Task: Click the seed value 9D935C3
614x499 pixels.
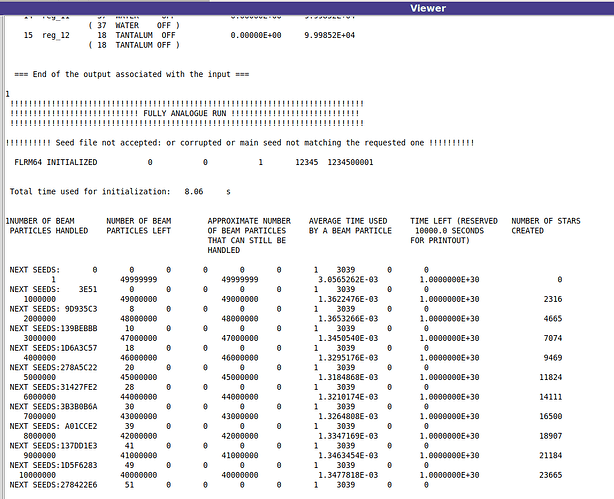Action: 79,309
